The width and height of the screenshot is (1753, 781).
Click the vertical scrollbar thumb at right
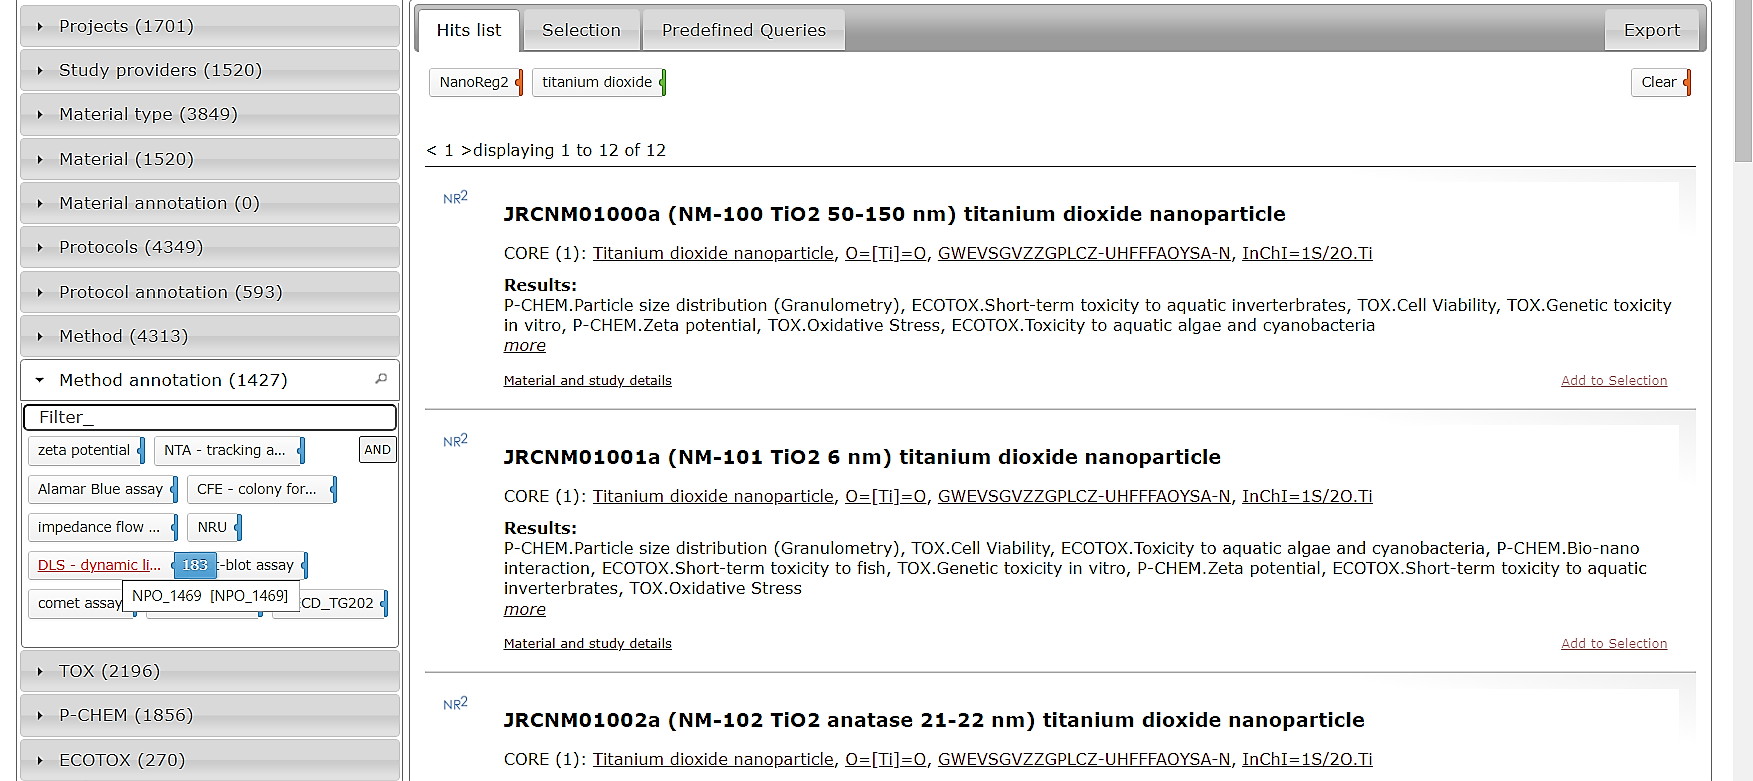pyautogui.click(x=1743, y=80)
